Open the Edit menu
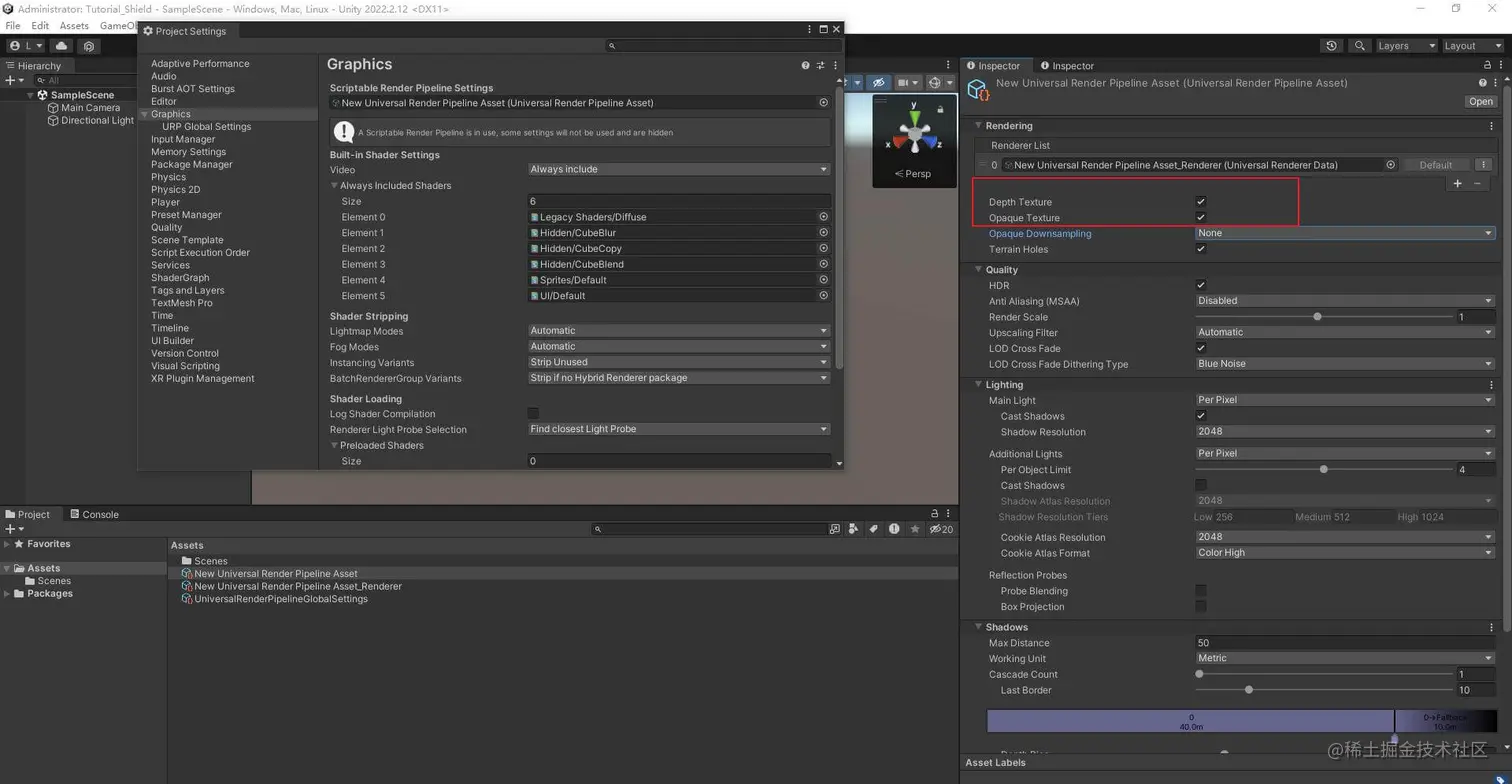Screen dimensions: 1512x784 tap(40, 26)
